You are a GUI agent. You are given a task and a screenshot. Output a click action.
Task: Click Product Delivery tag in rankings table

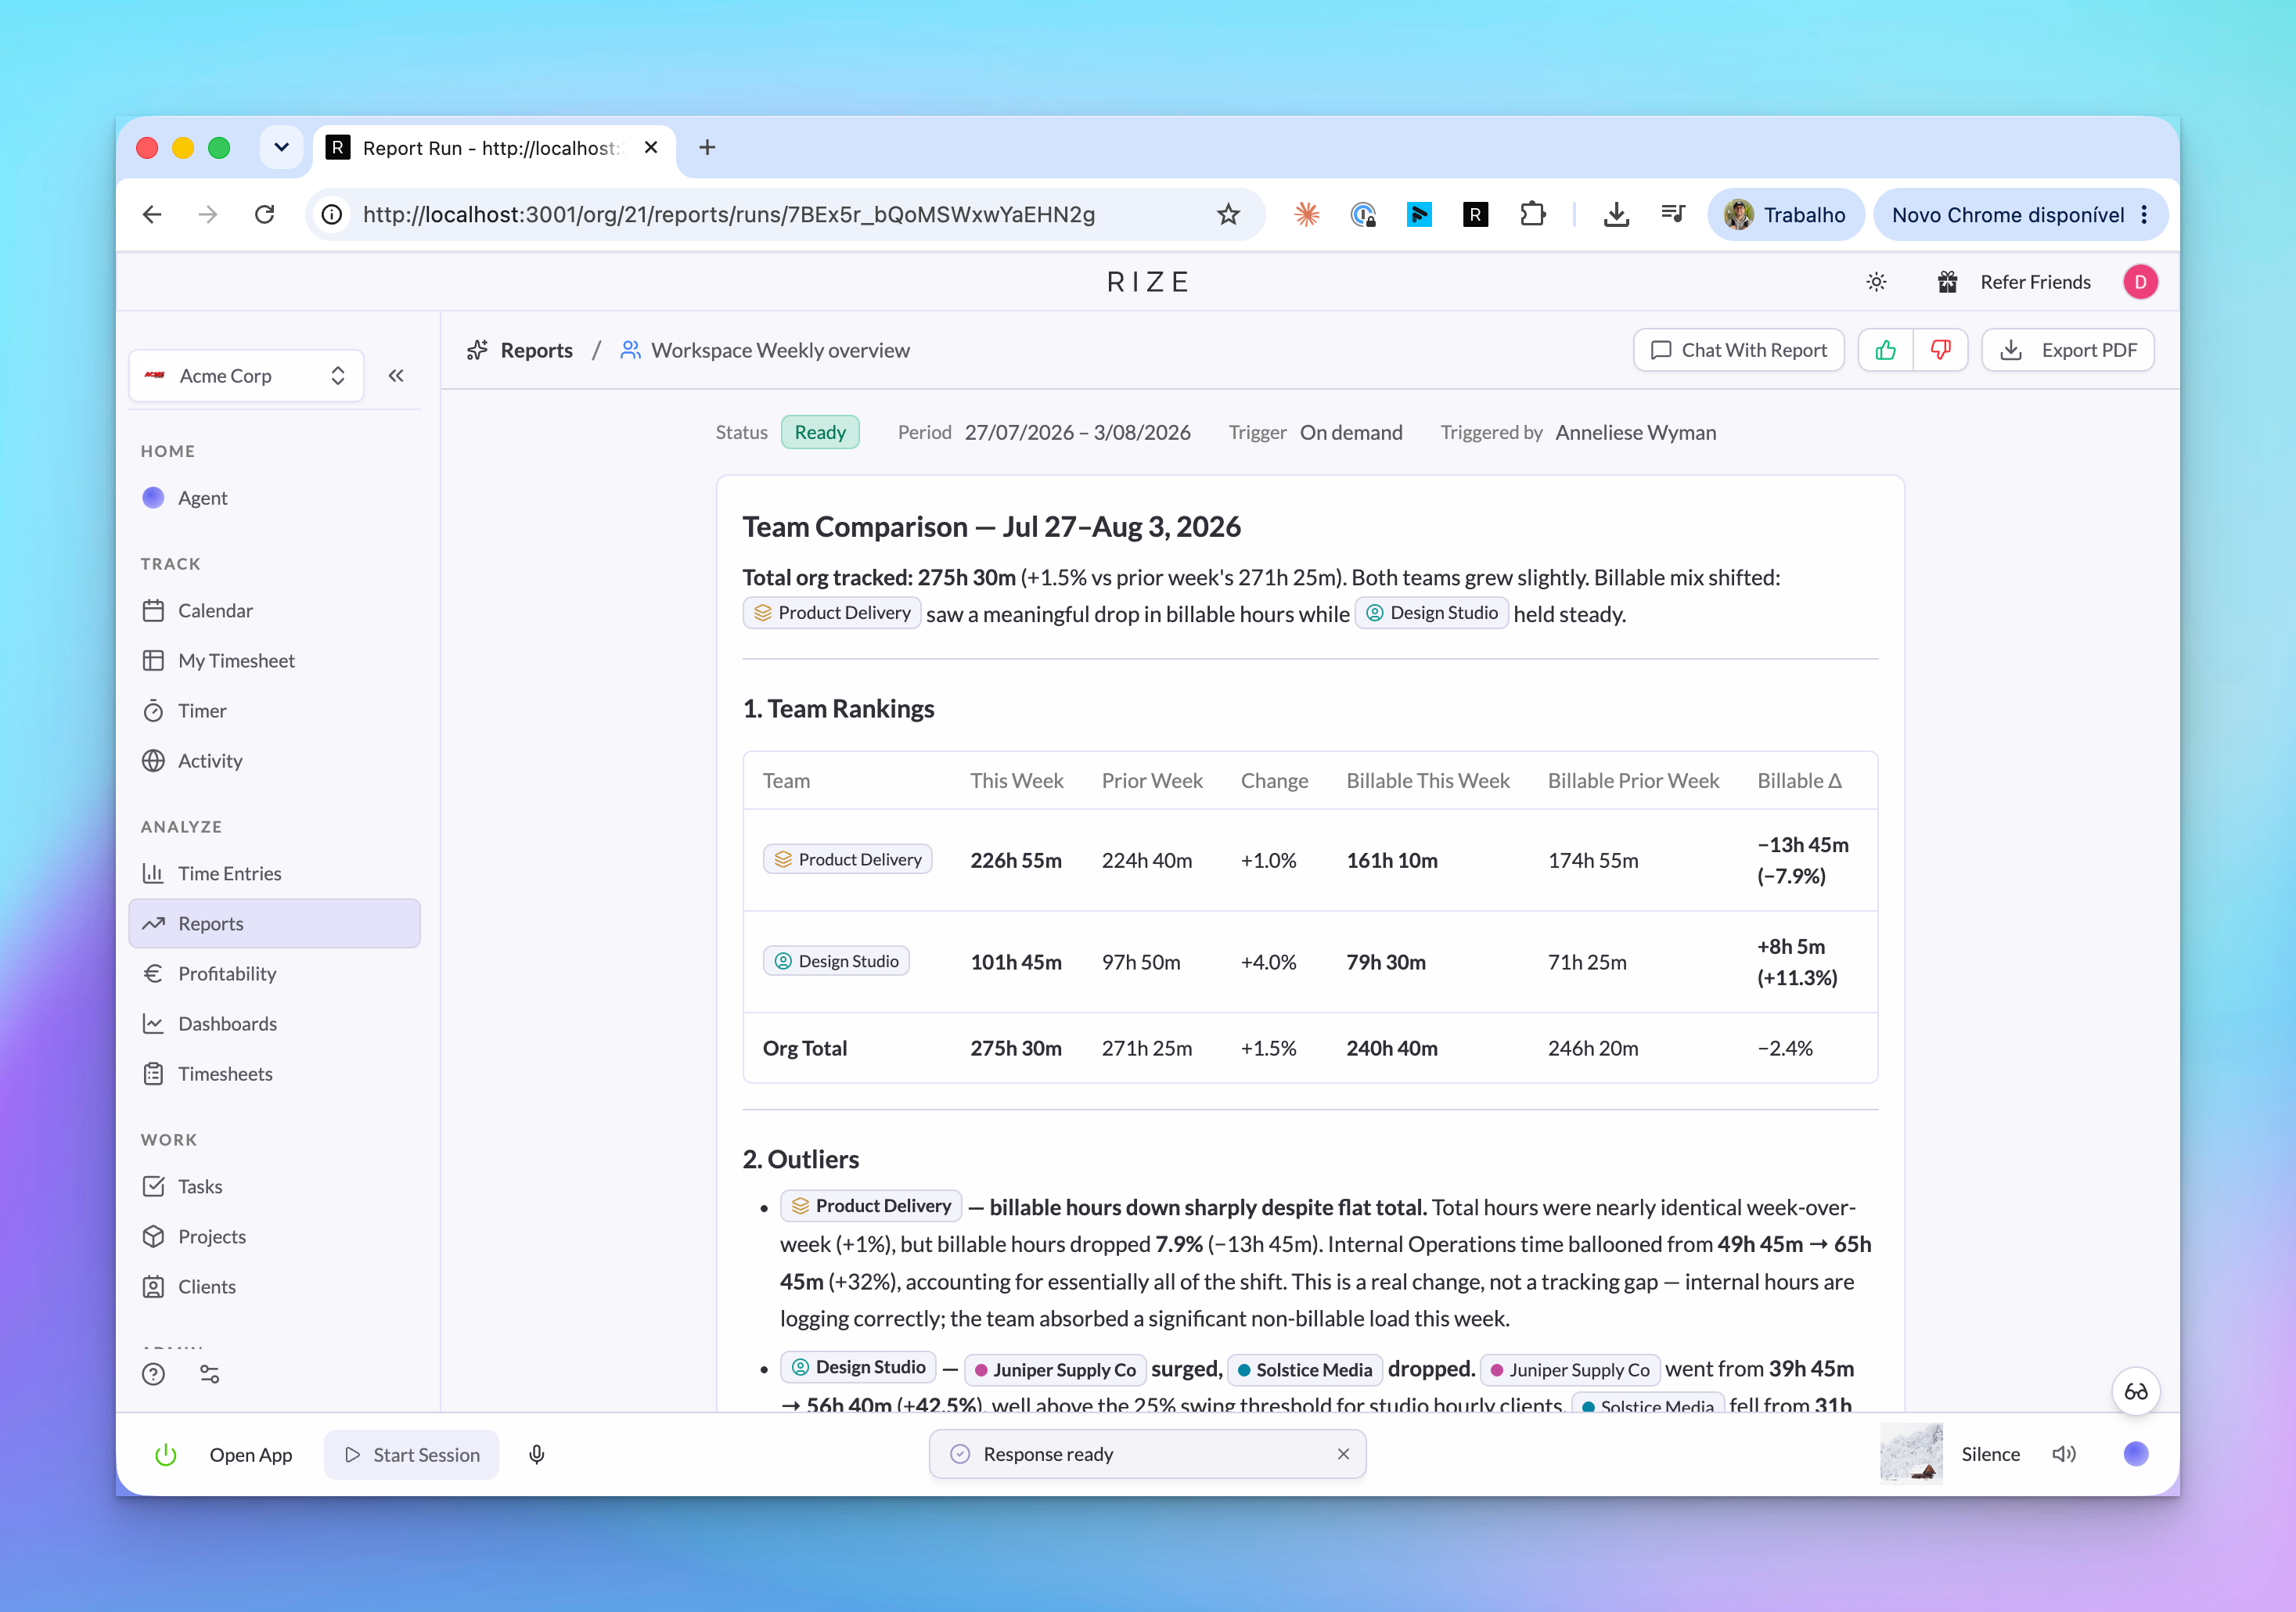pyautogui.click(x=848, y=860)
